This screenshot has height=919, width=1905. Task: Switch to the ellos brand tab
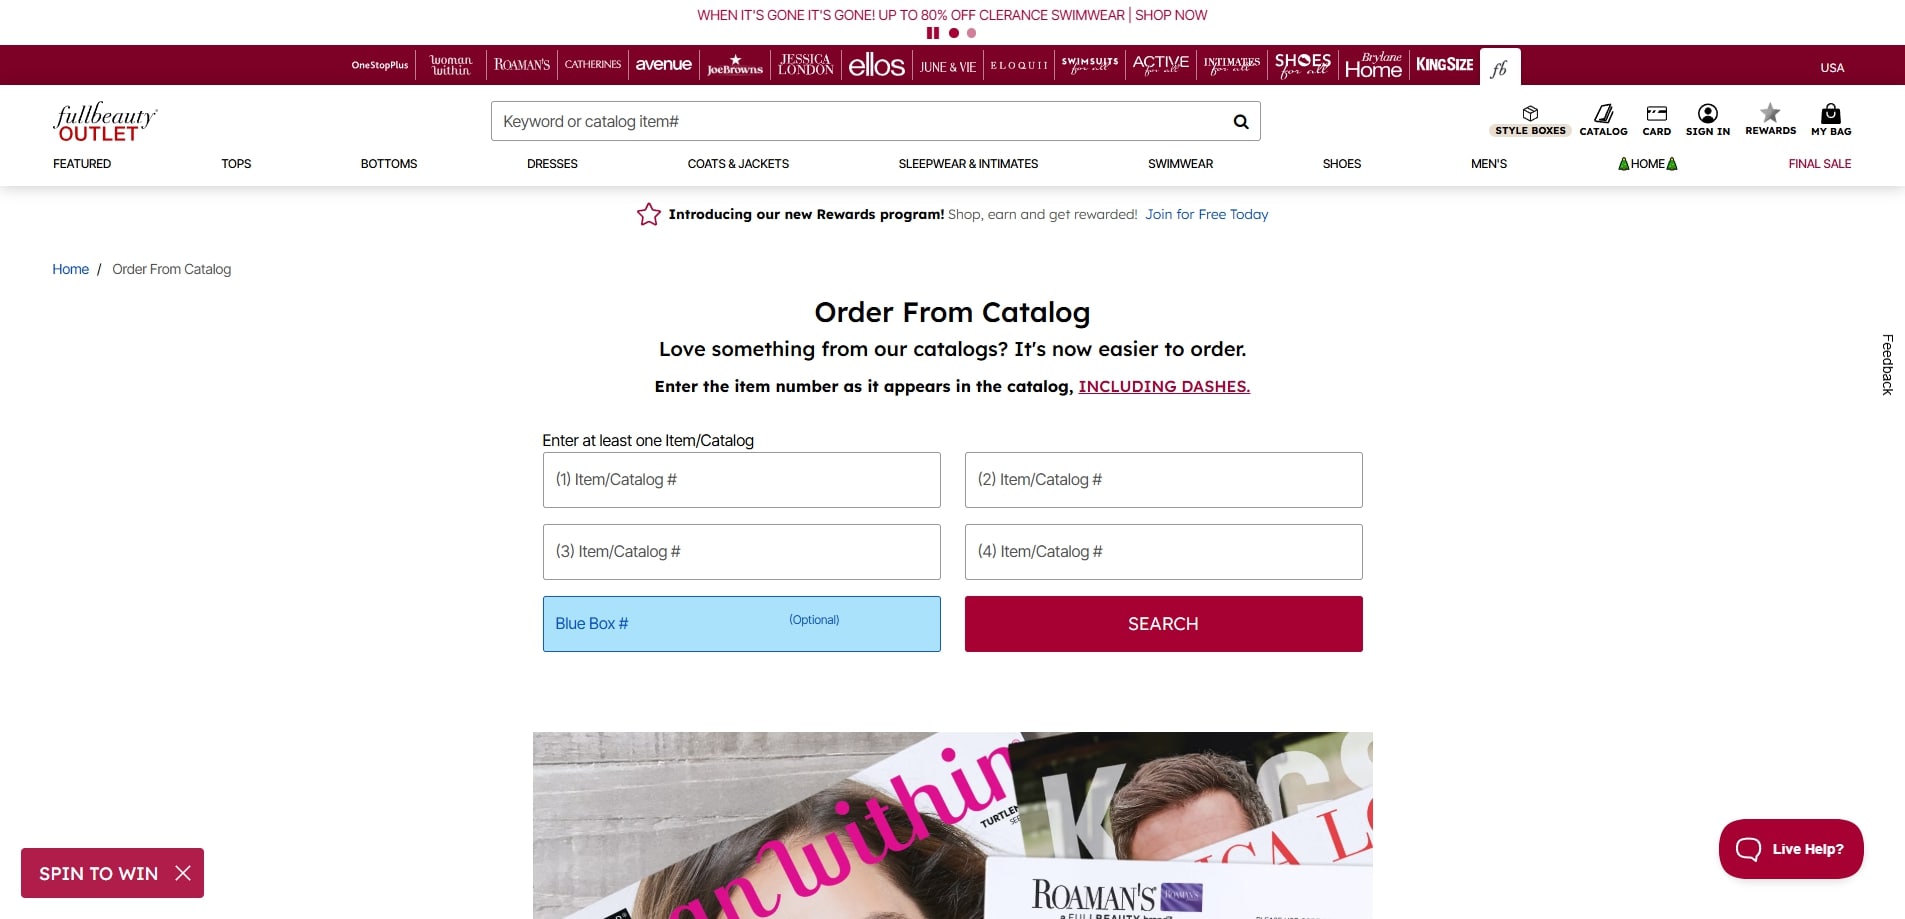click(x=876, y=65)
